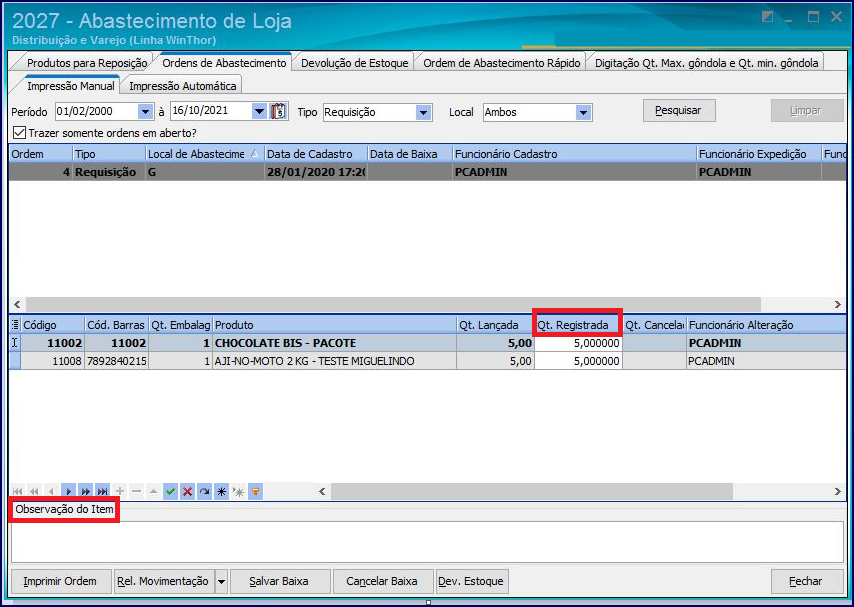Click Imprimir Ordem button
854x607 pixels.
(60, 582)
